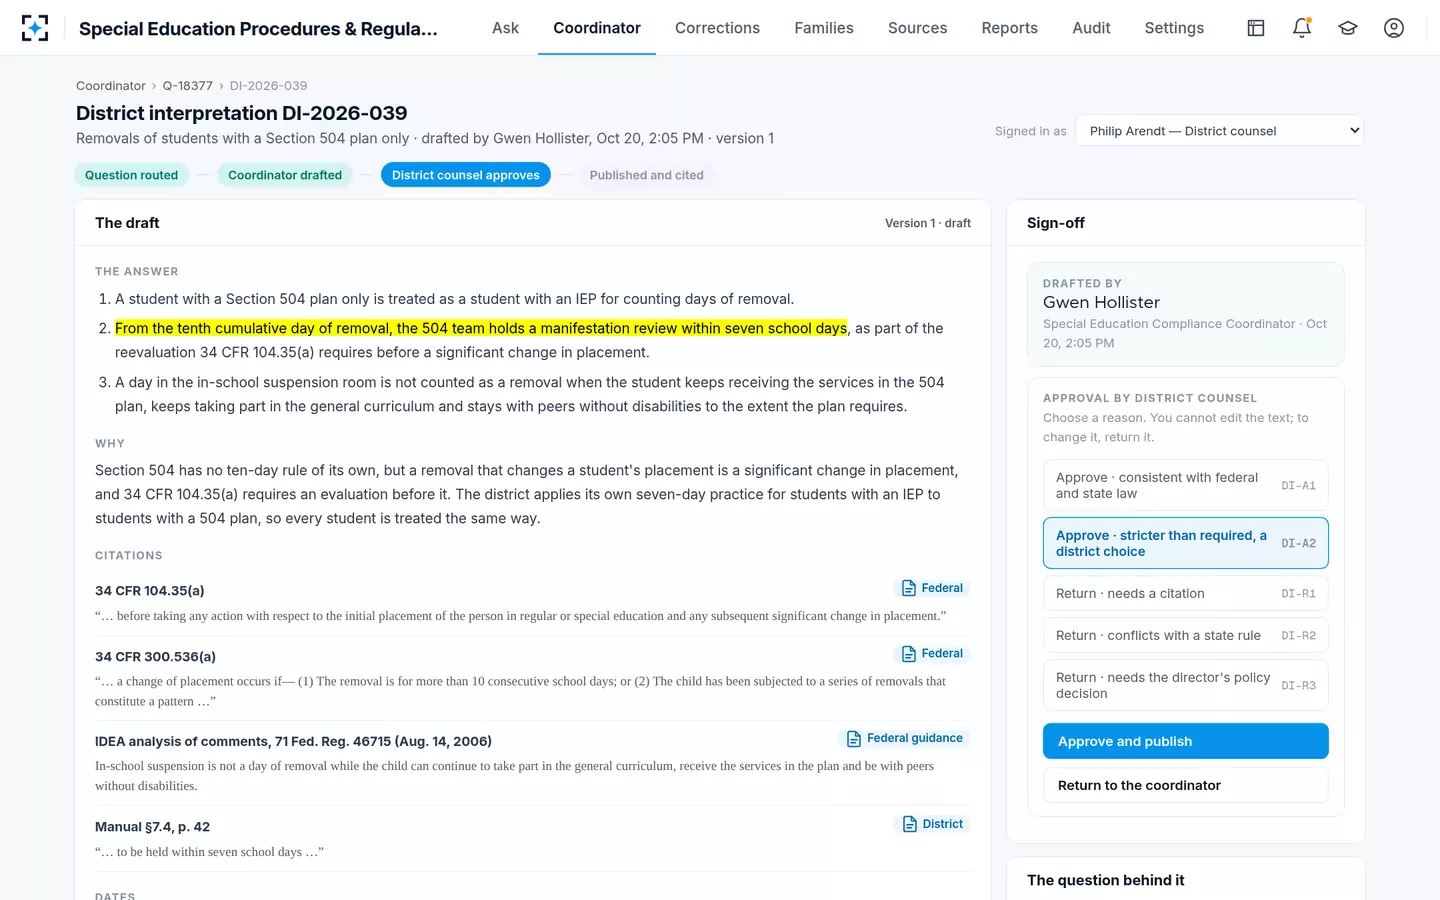Click citation title 34 CFR 104.35(a)
The width and height of the screenshot is (1440, 900).
(150, 591)
